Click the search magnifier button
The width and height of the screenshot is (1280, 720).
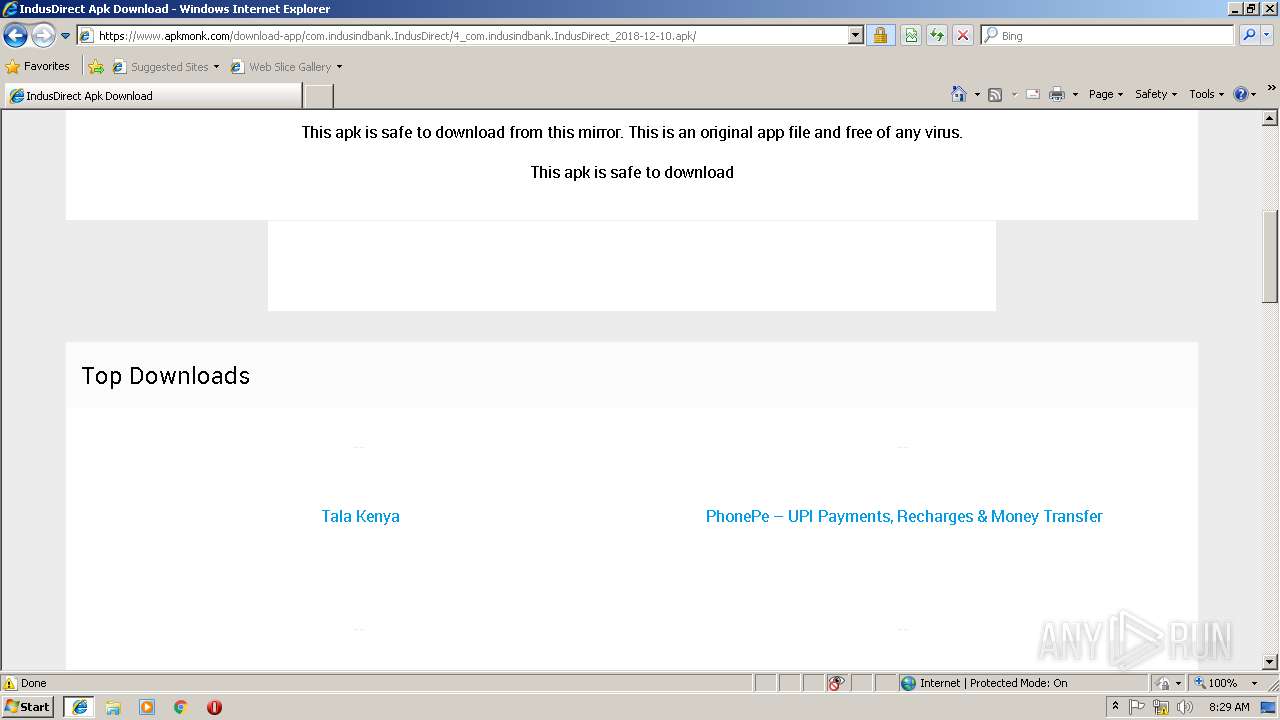click(x=1249, y=36)
